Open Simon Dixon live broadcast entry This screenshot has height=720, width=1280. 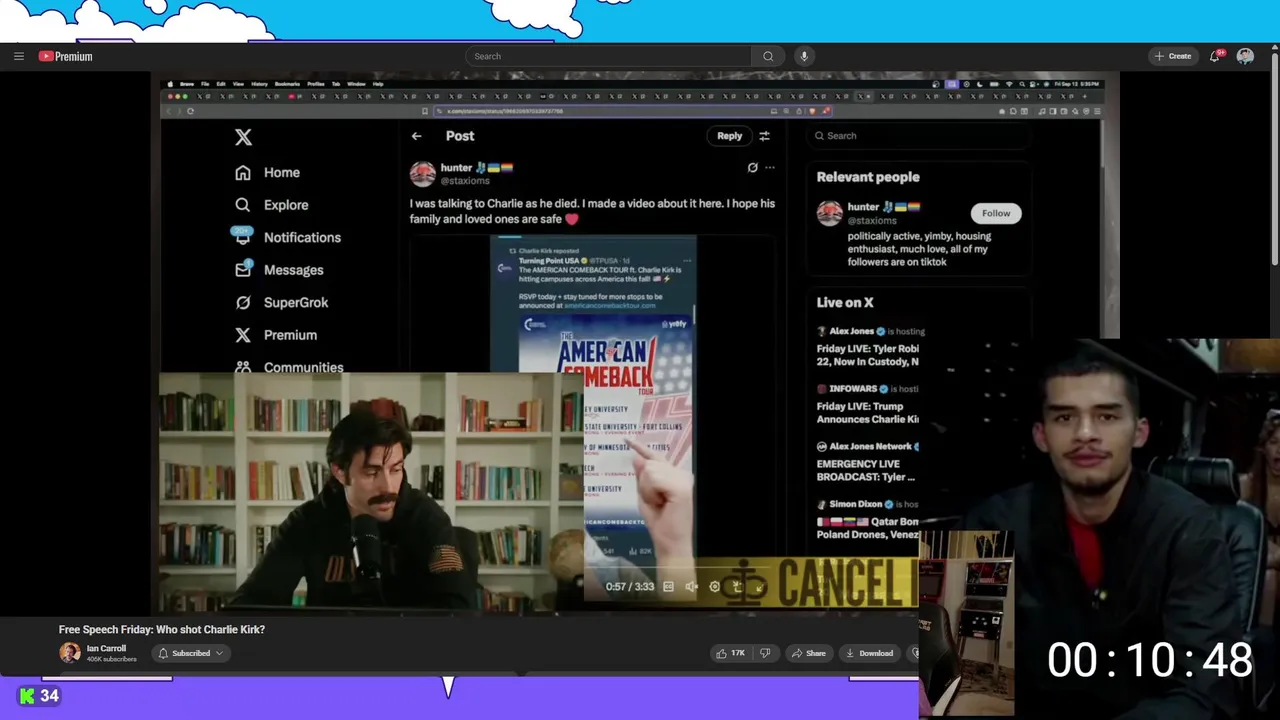pyautogui.click(x=868, y=520)
